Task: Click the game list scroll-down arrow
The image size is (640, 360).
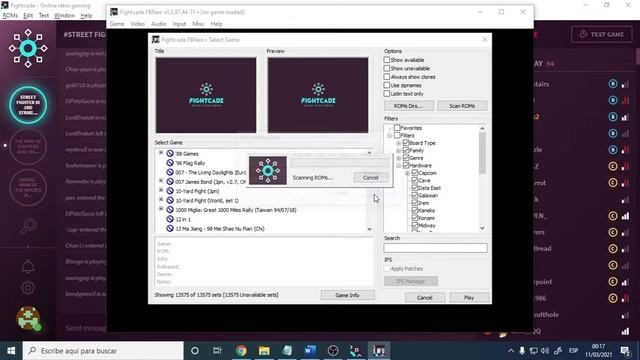Action: (369, 229)
